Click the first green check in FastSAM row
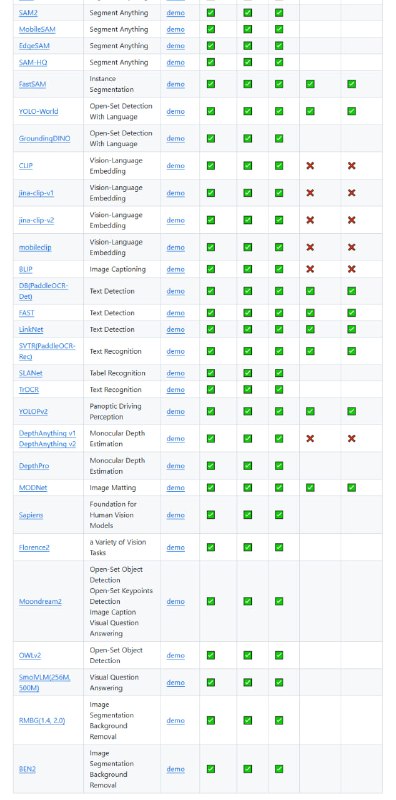This screenshot has width=396, height=800. [x=211, y=84]
